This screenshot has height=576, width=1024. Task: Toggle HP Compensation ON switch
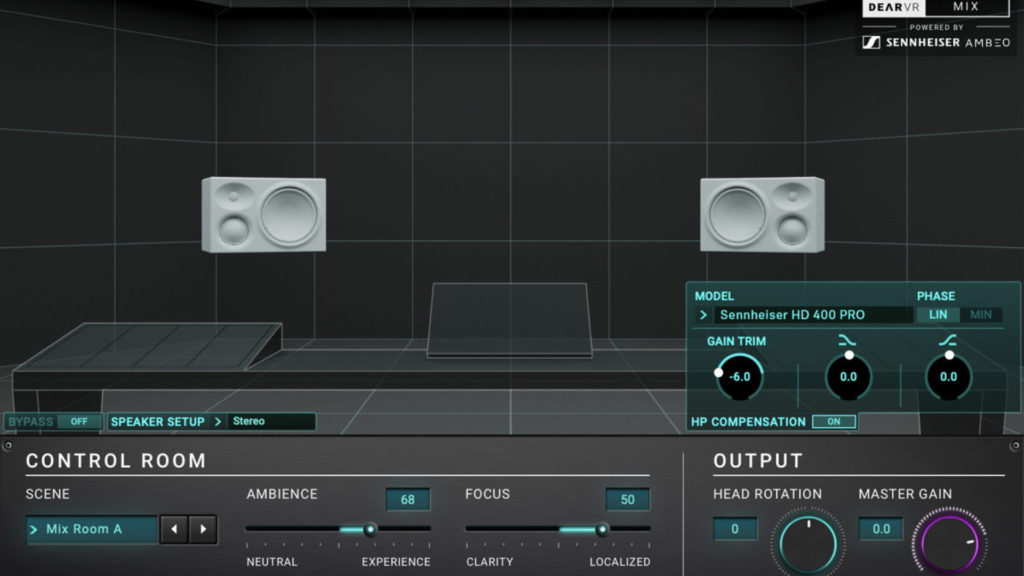point(834,422)
